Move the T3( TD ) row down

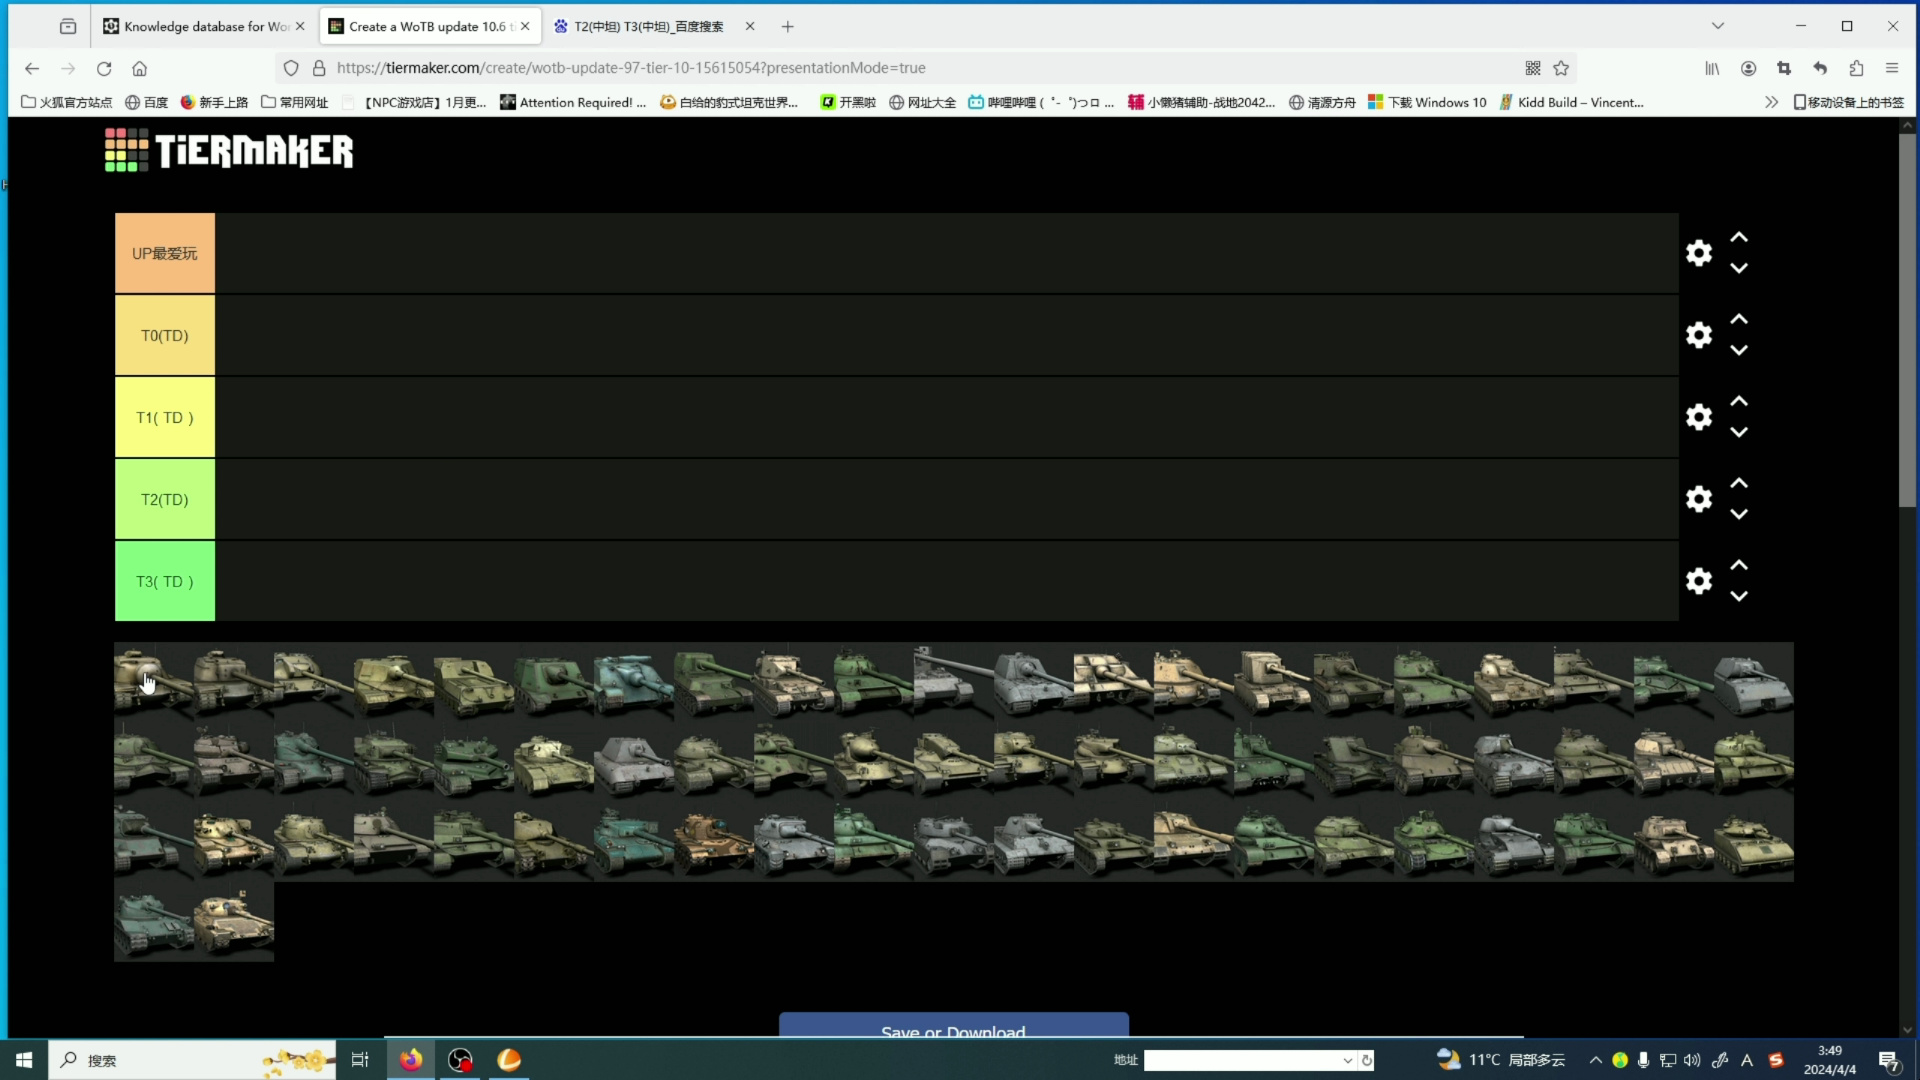[1739, 596]
